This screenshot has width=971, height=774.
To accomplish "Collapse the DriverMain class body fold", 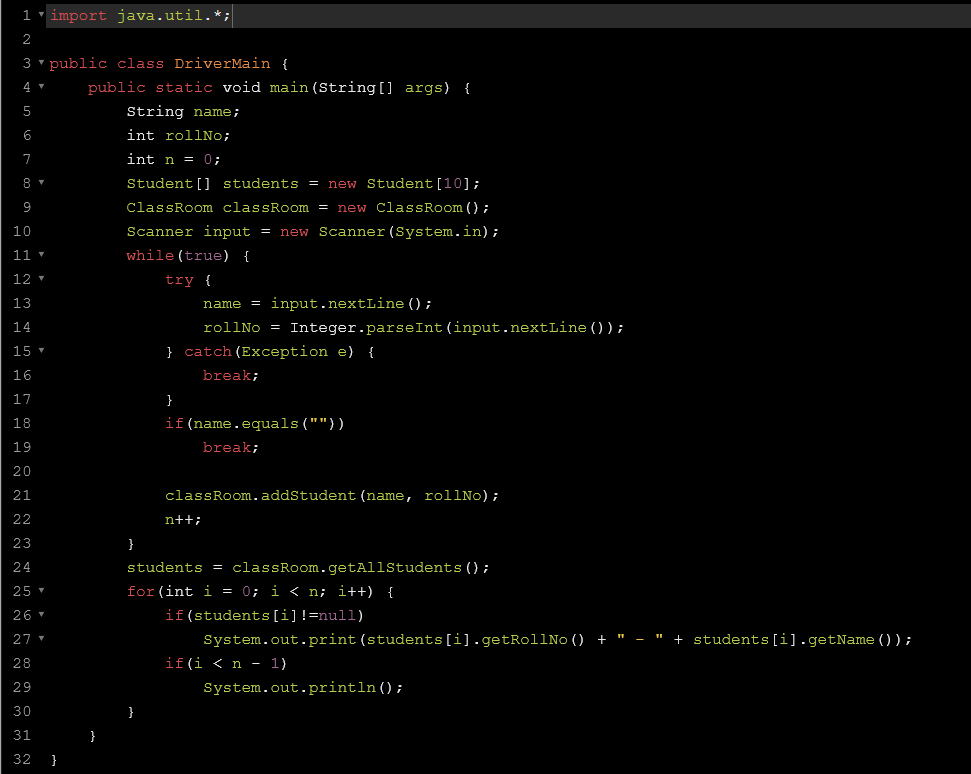I will click(x=40, y=63).
